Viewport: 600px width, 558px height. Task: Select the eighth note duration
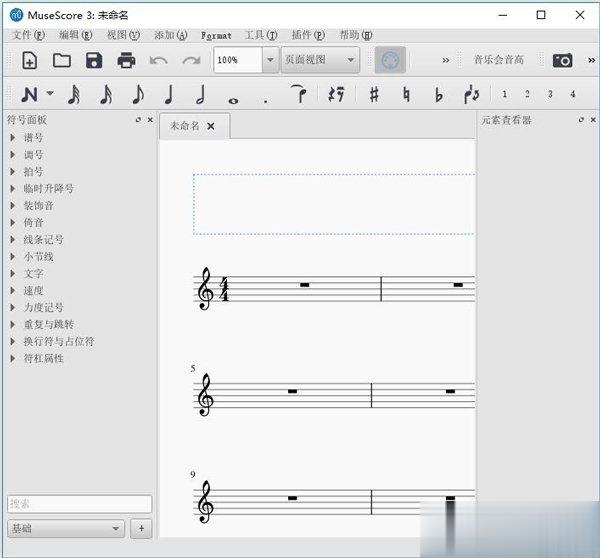click(138, 94)
